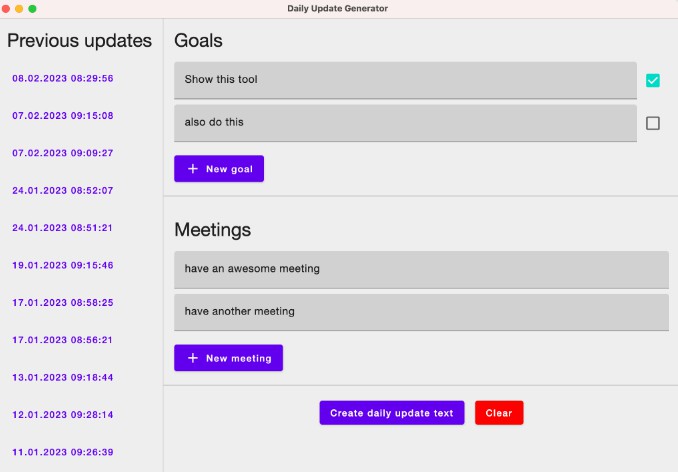The width and height of the screenshot is (678, 472).
Task: Open update from 08.02.2023 08:29:56
Action: 63,78
